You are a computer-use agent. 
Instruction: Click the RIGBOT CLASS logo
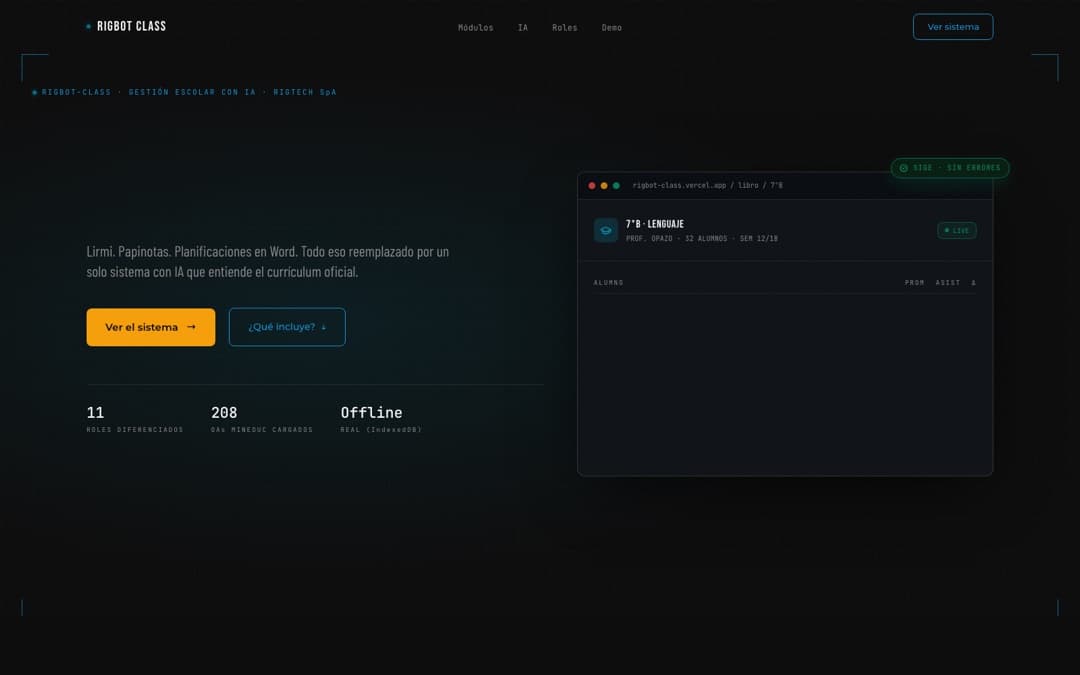[x=126, y=26]
